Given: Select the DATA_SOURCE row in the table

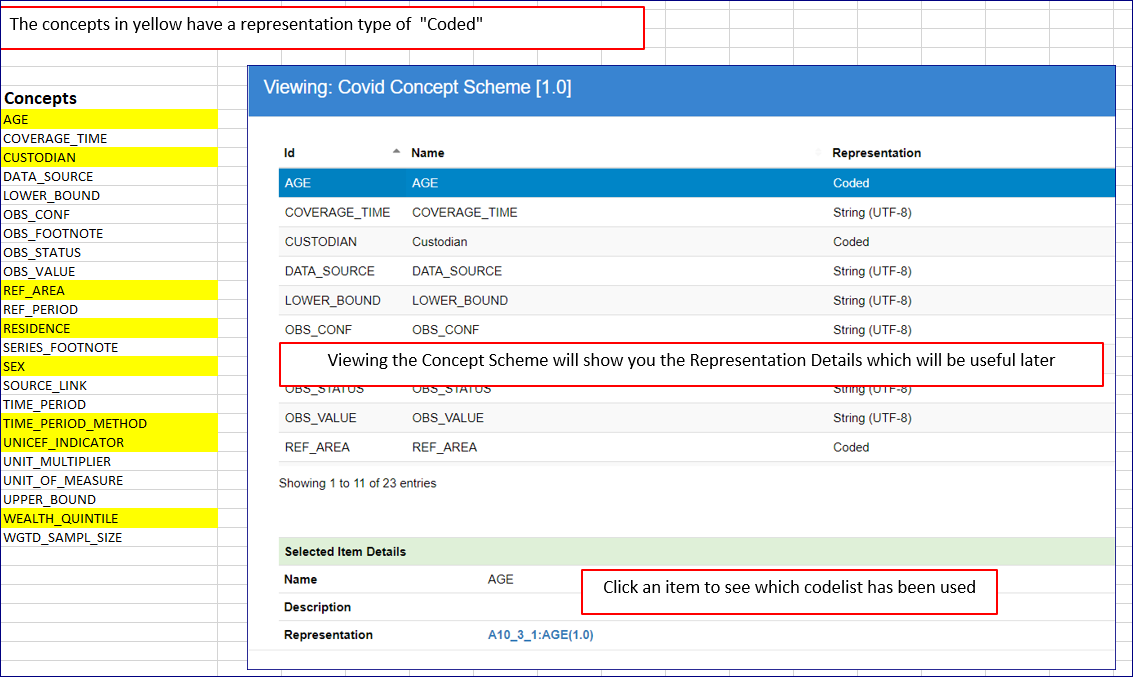Looking at the screenshot, I should pos(600,271).
